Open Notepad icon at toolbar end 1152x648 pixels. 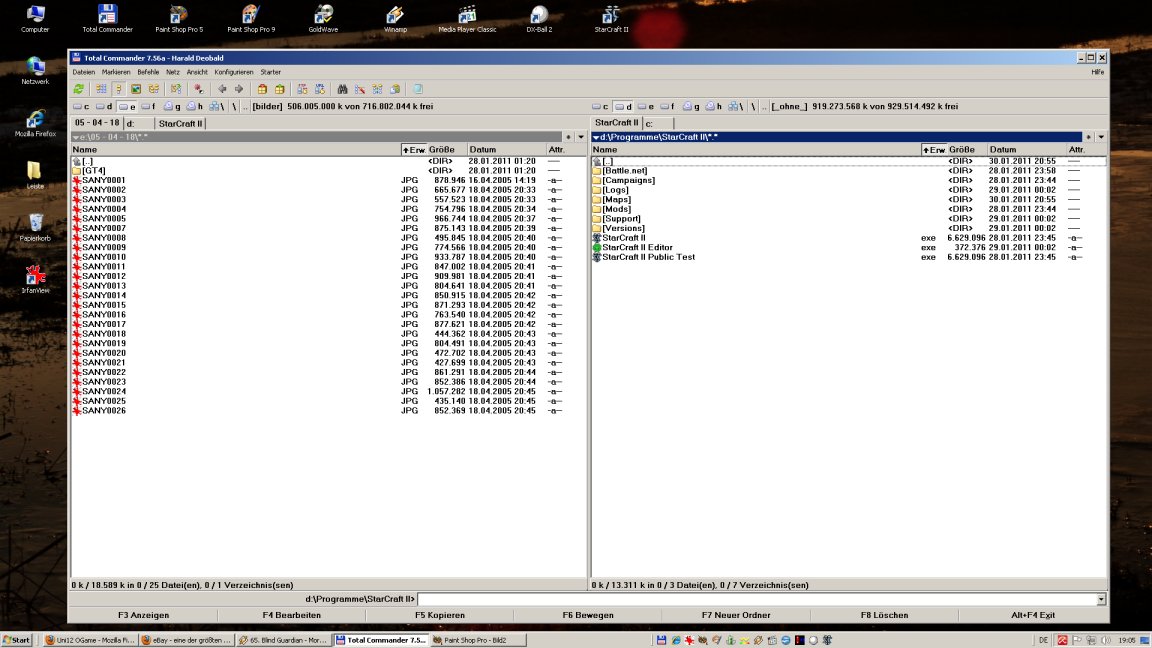tap(418, 89)
